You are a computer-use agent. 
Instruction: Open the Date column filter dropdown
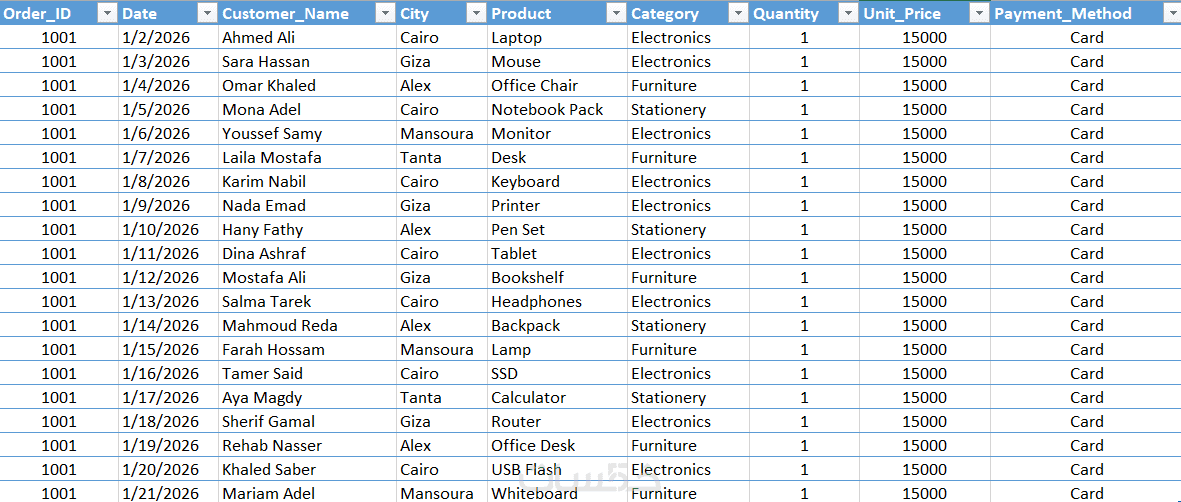(x=207, y=13)
